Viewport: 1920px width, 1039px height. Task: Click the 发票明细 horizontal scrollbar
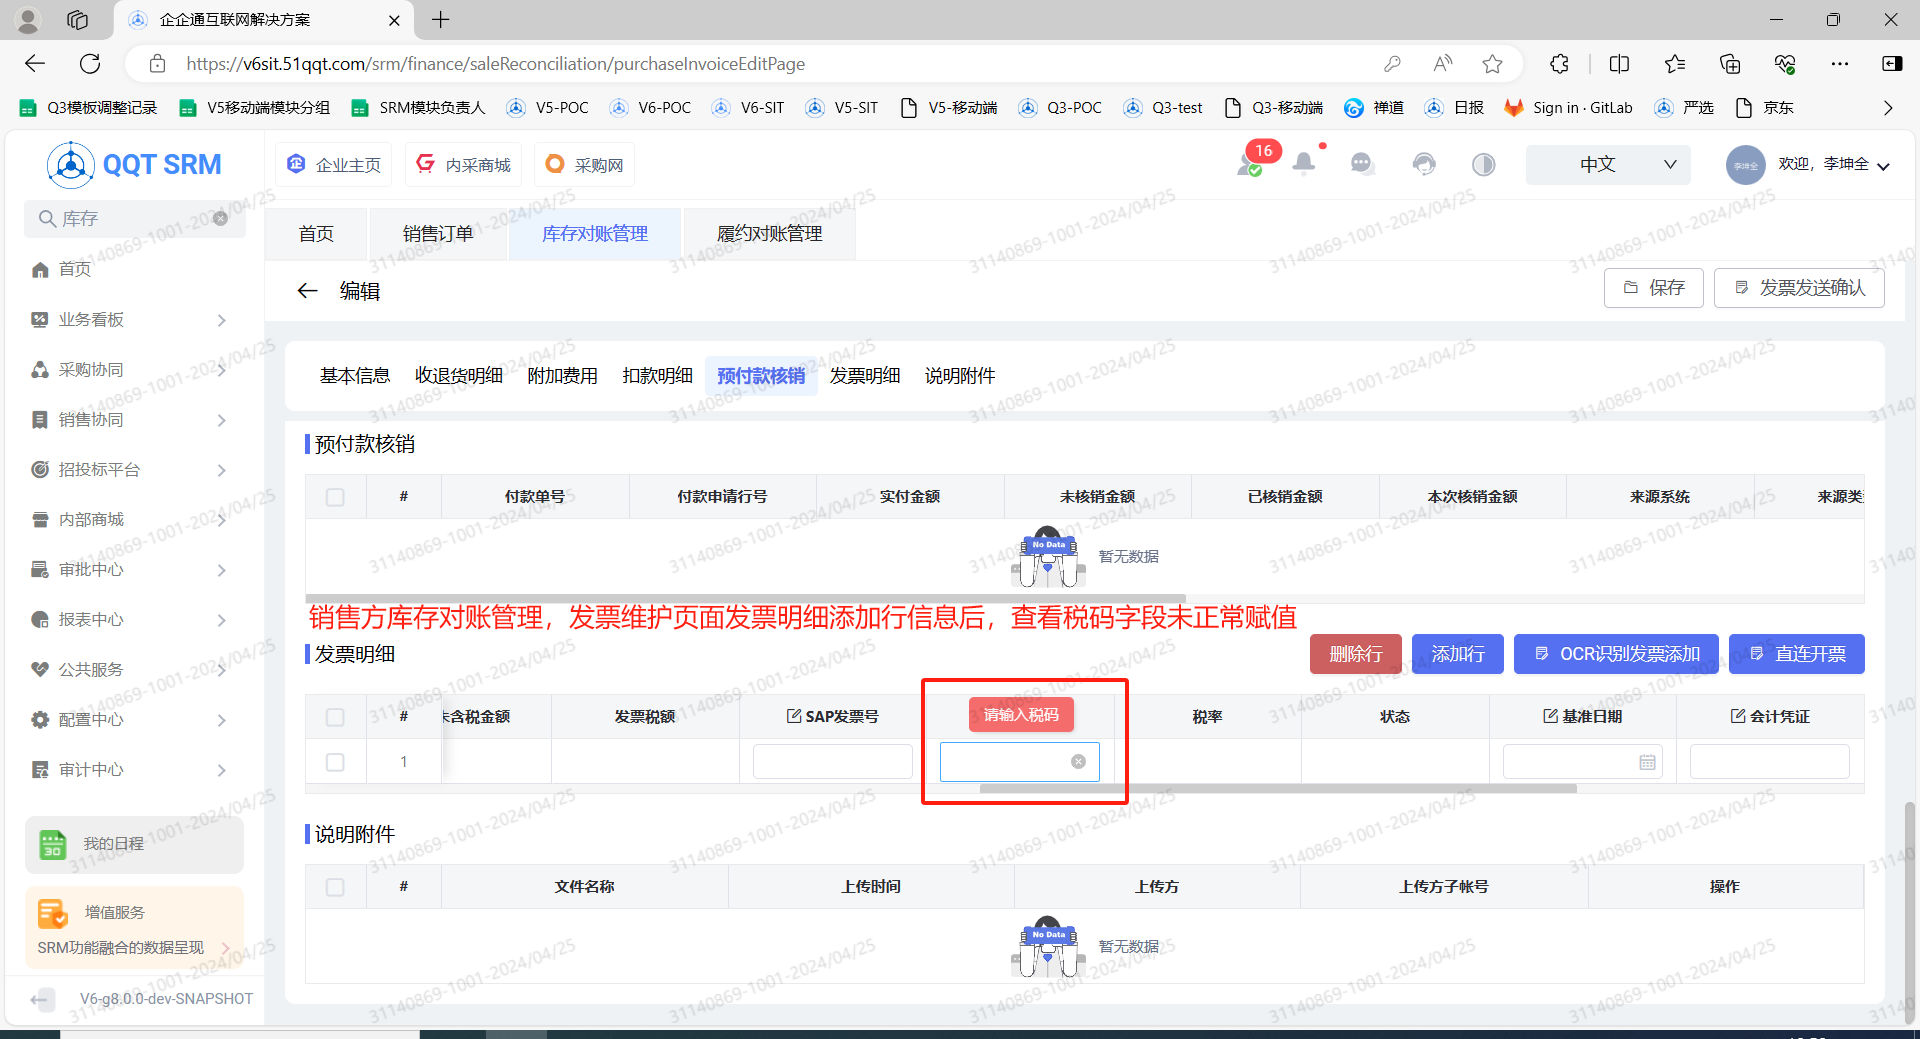(x=1278, y=789)
